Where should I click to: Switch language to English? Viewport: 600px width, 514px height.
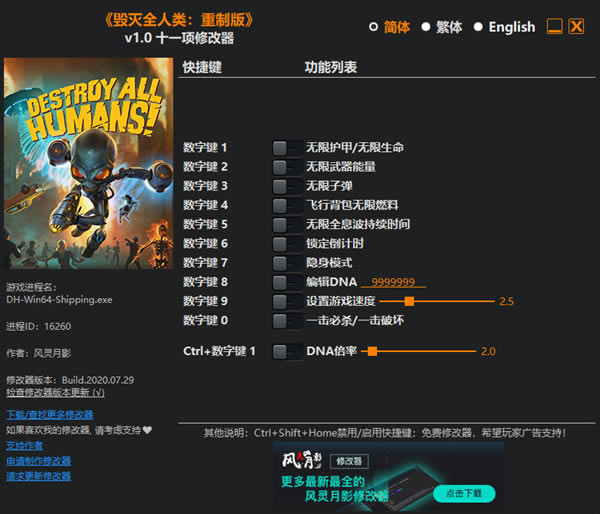coord(478,27)
